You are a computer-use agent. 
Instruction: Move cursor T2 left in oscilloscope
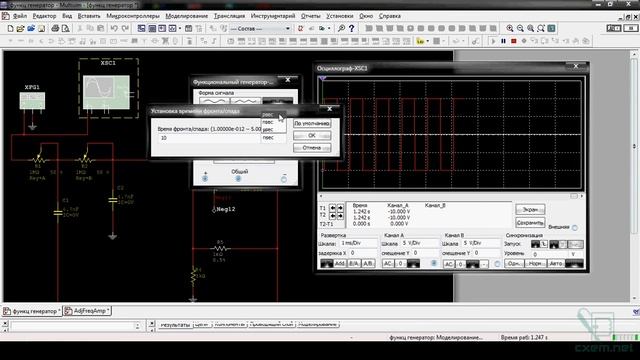333,216
